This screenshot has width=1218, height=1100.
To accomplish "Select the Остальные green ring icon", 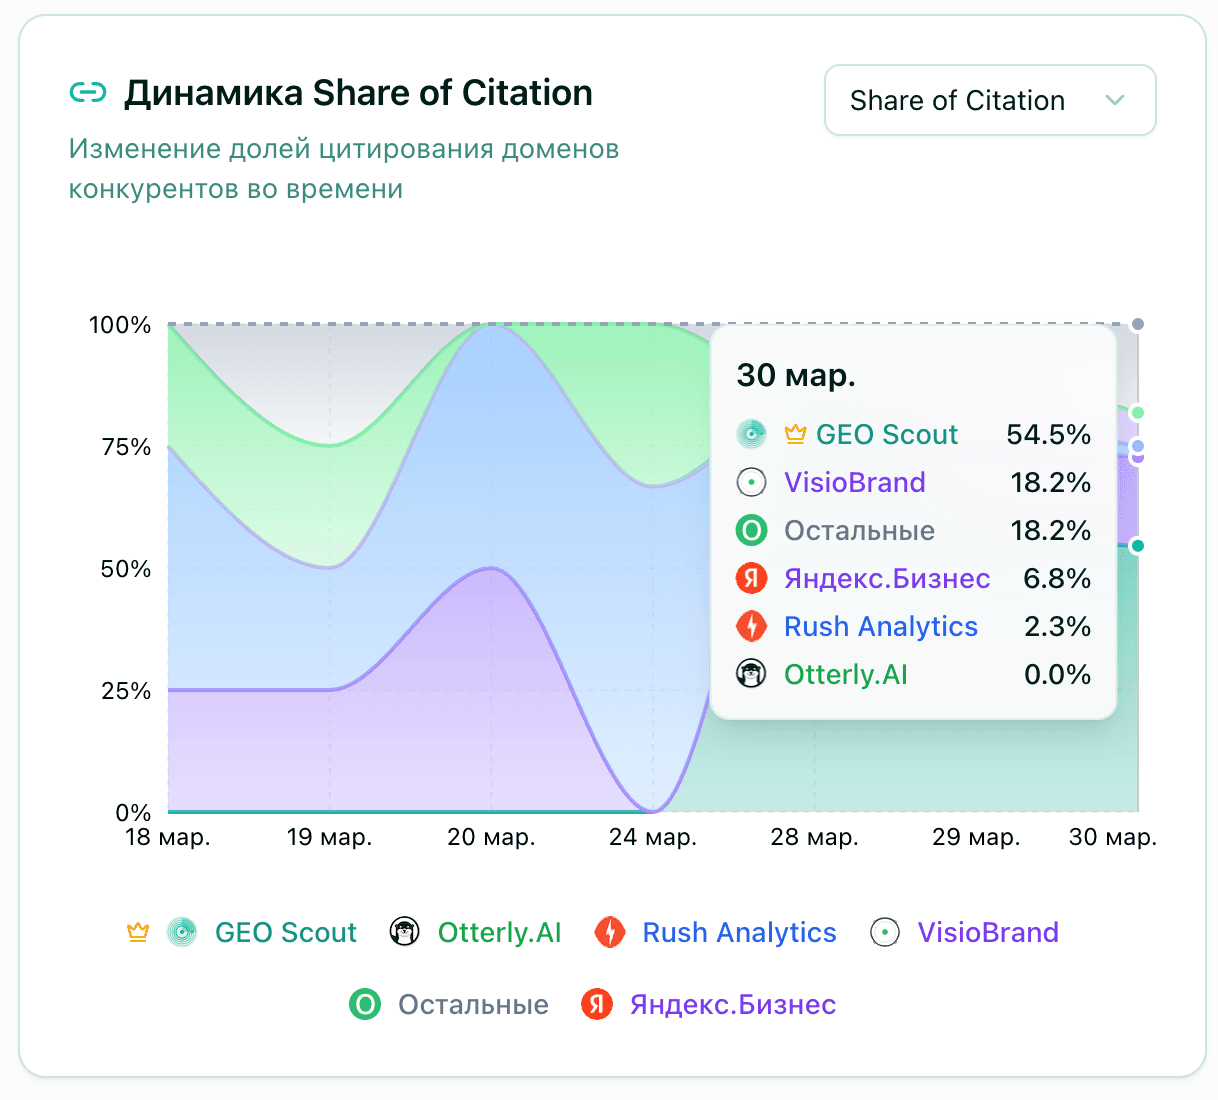I will [x=364, y=1004].
